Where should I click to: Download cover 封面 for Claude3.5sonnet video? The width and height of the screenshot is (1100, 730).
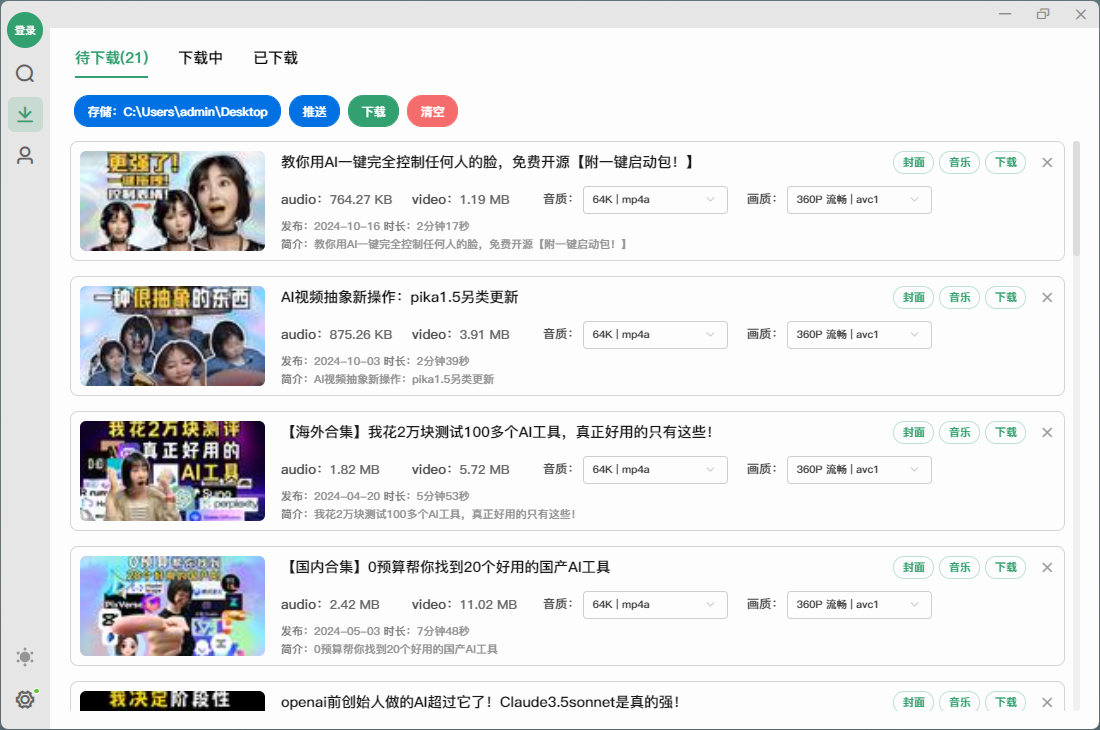(x=913, y=702)
